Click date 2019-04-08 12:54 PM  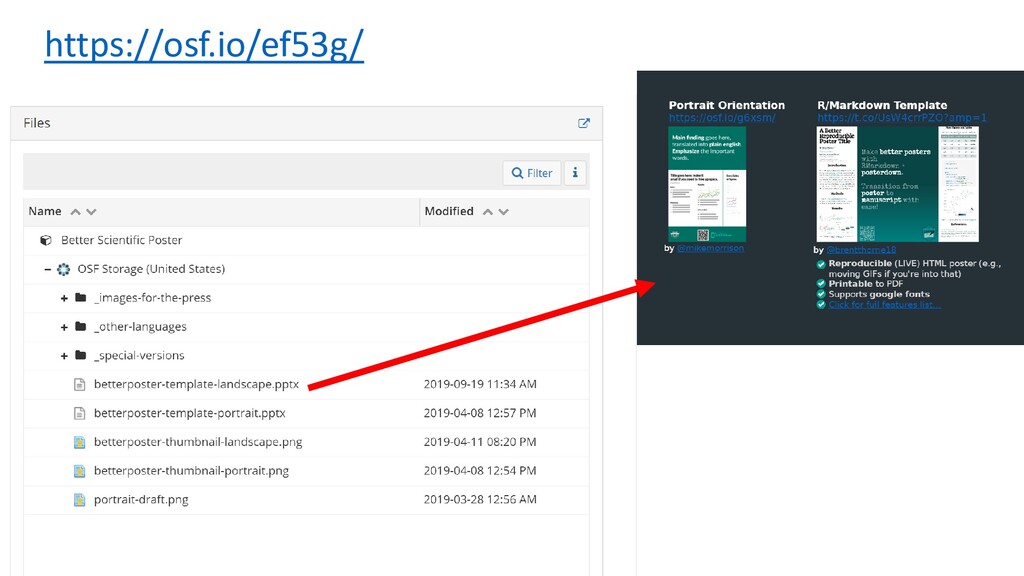(x=480, y=471)
